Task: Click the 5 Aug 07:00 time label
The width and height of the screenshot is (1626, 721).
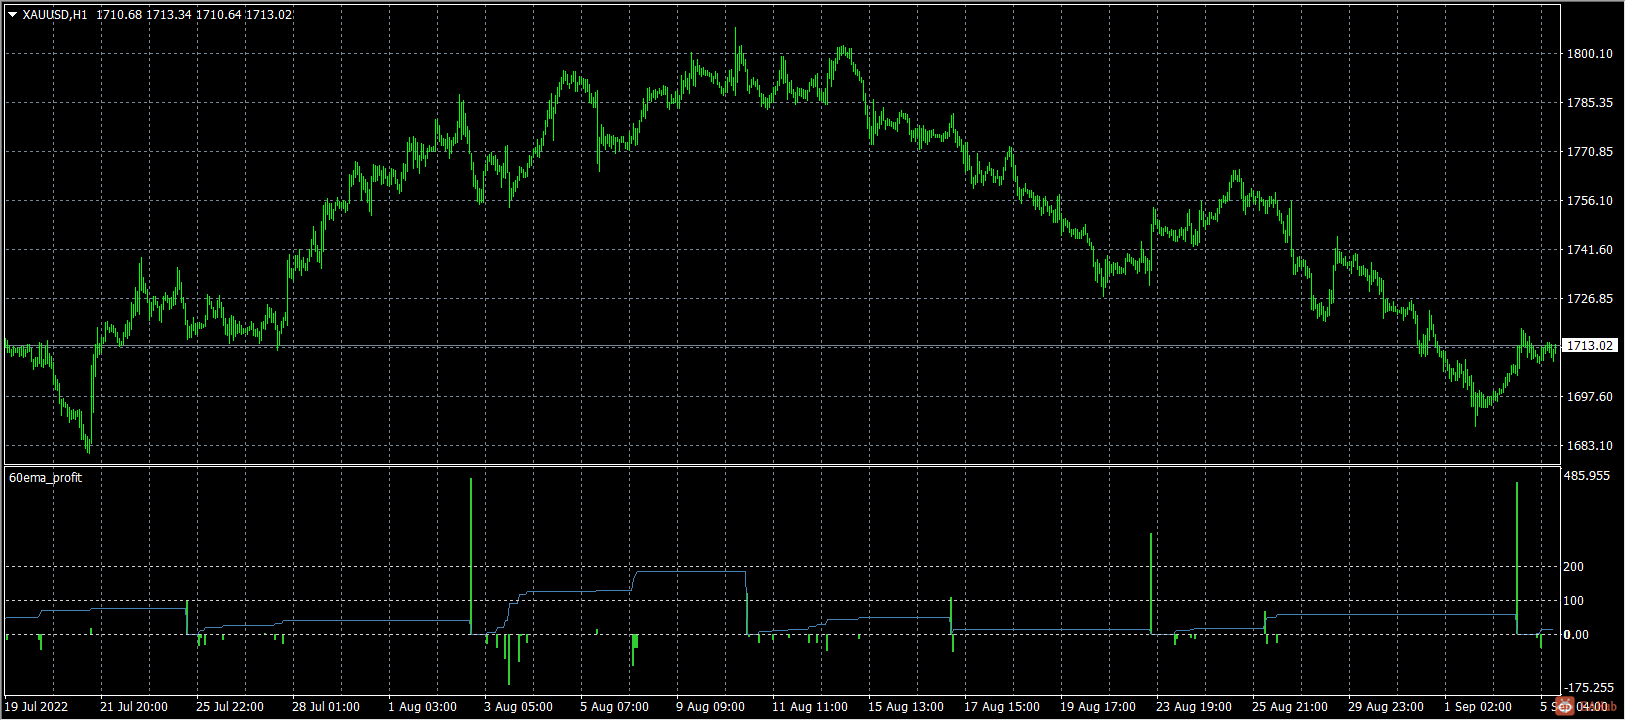Action: pyautogui.click(x=614, y=707)
